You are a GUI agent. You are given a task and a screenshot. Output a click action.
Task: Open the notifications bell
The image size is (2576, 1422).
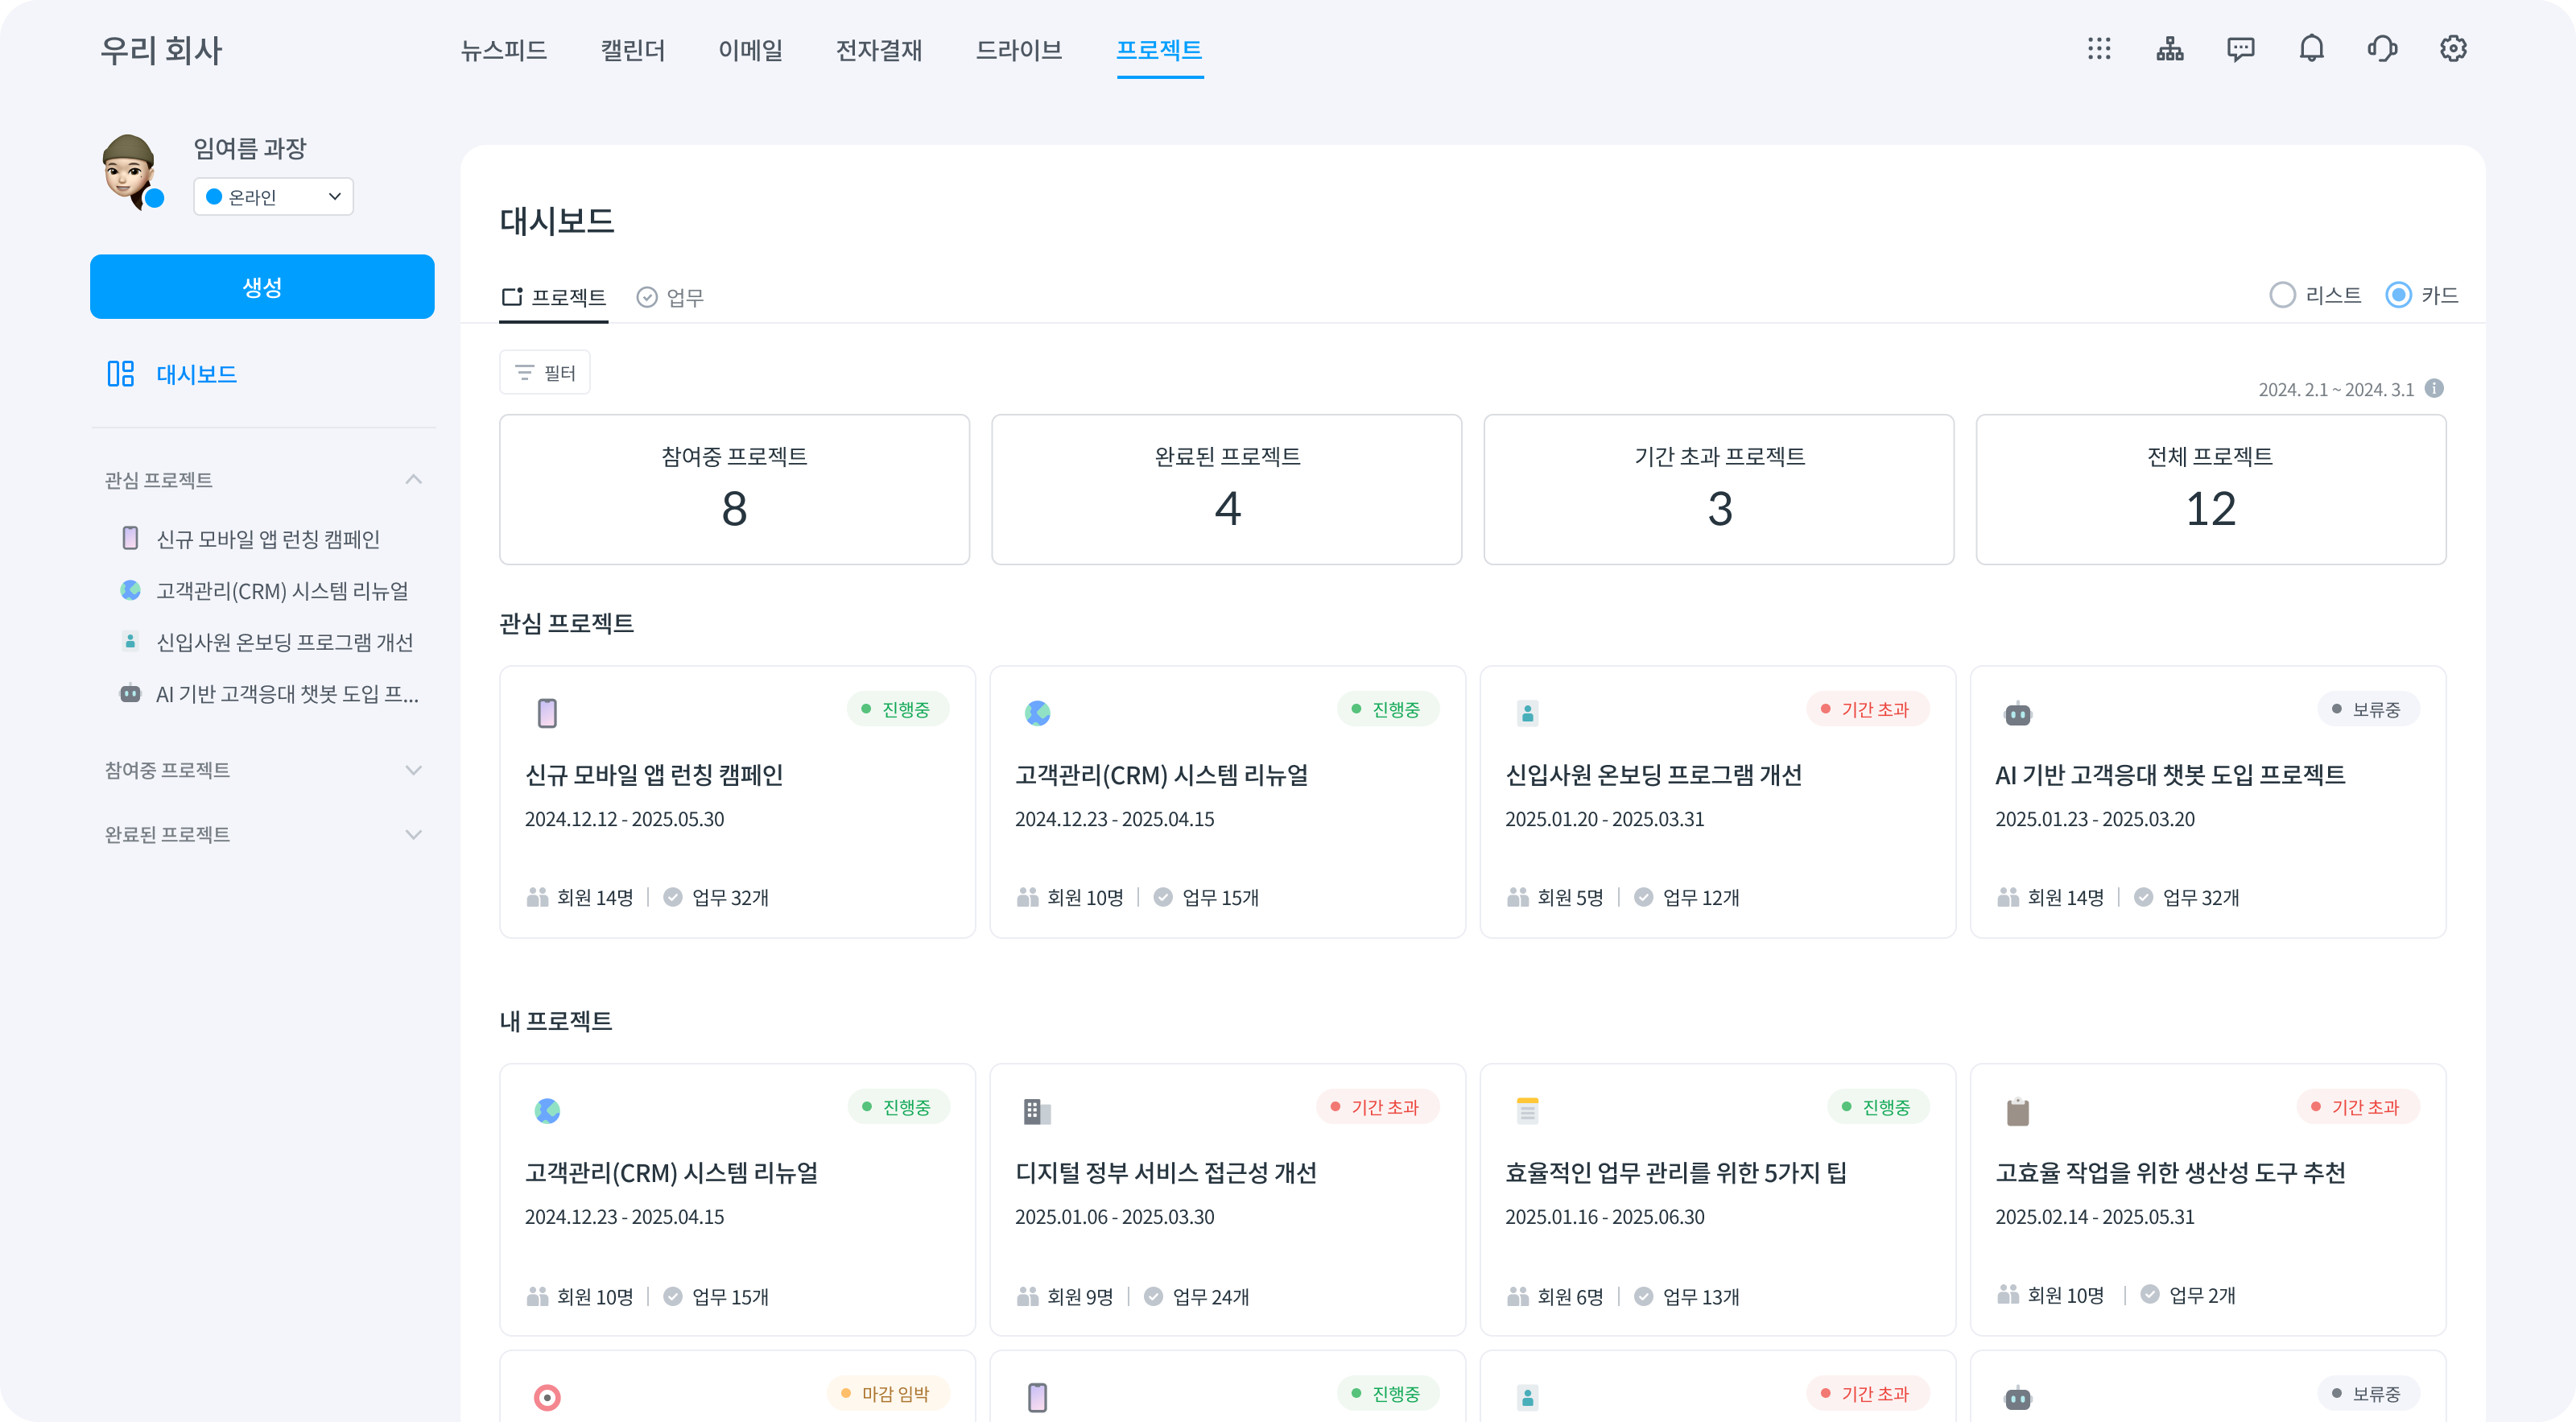pos(2312,49)
